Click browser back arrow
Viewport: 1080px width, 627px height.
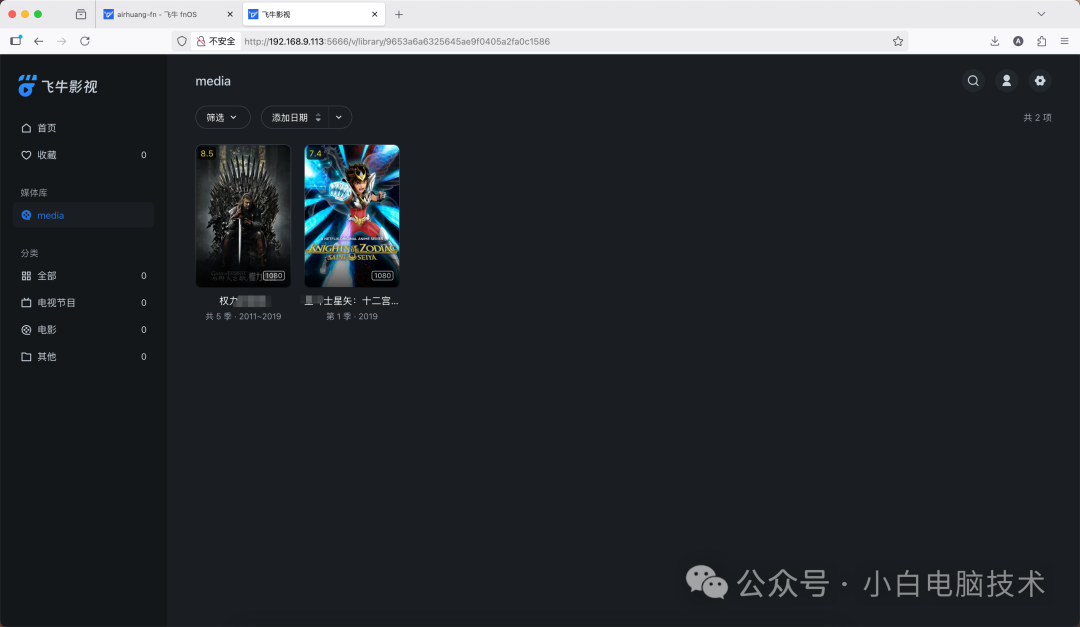point(39,41)
